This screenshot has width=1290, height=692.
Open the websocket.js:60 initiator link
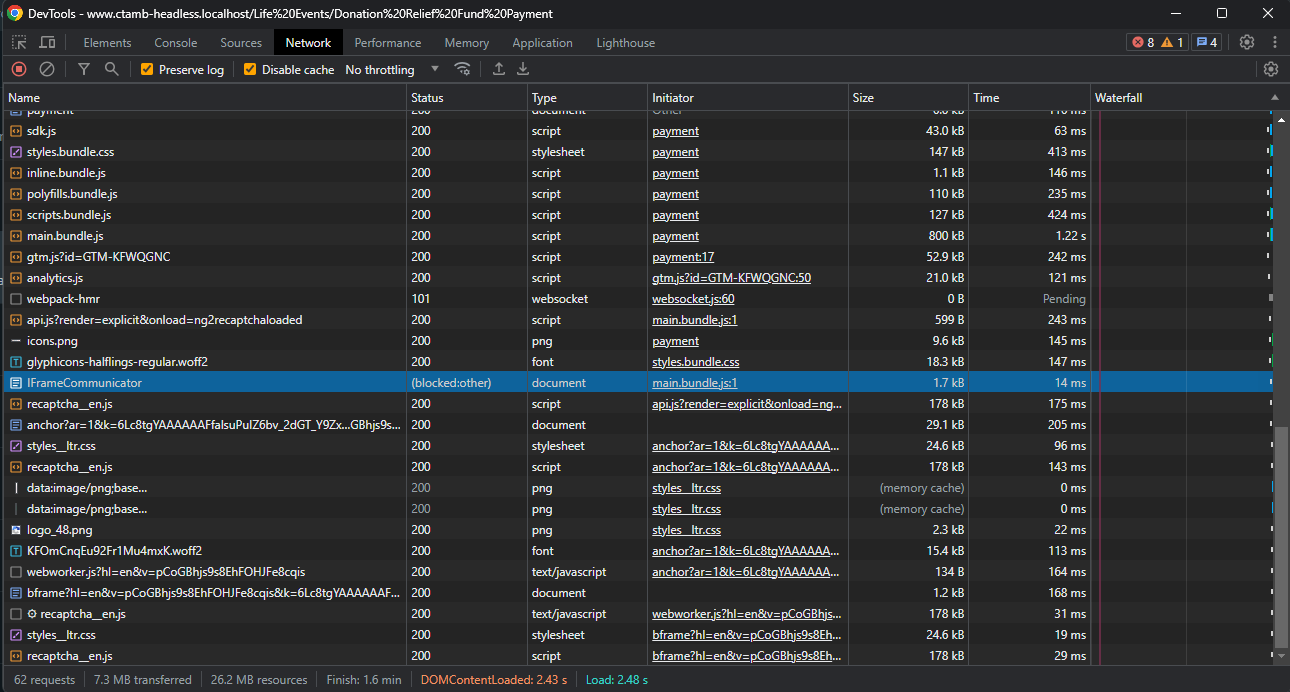(693, 299)
